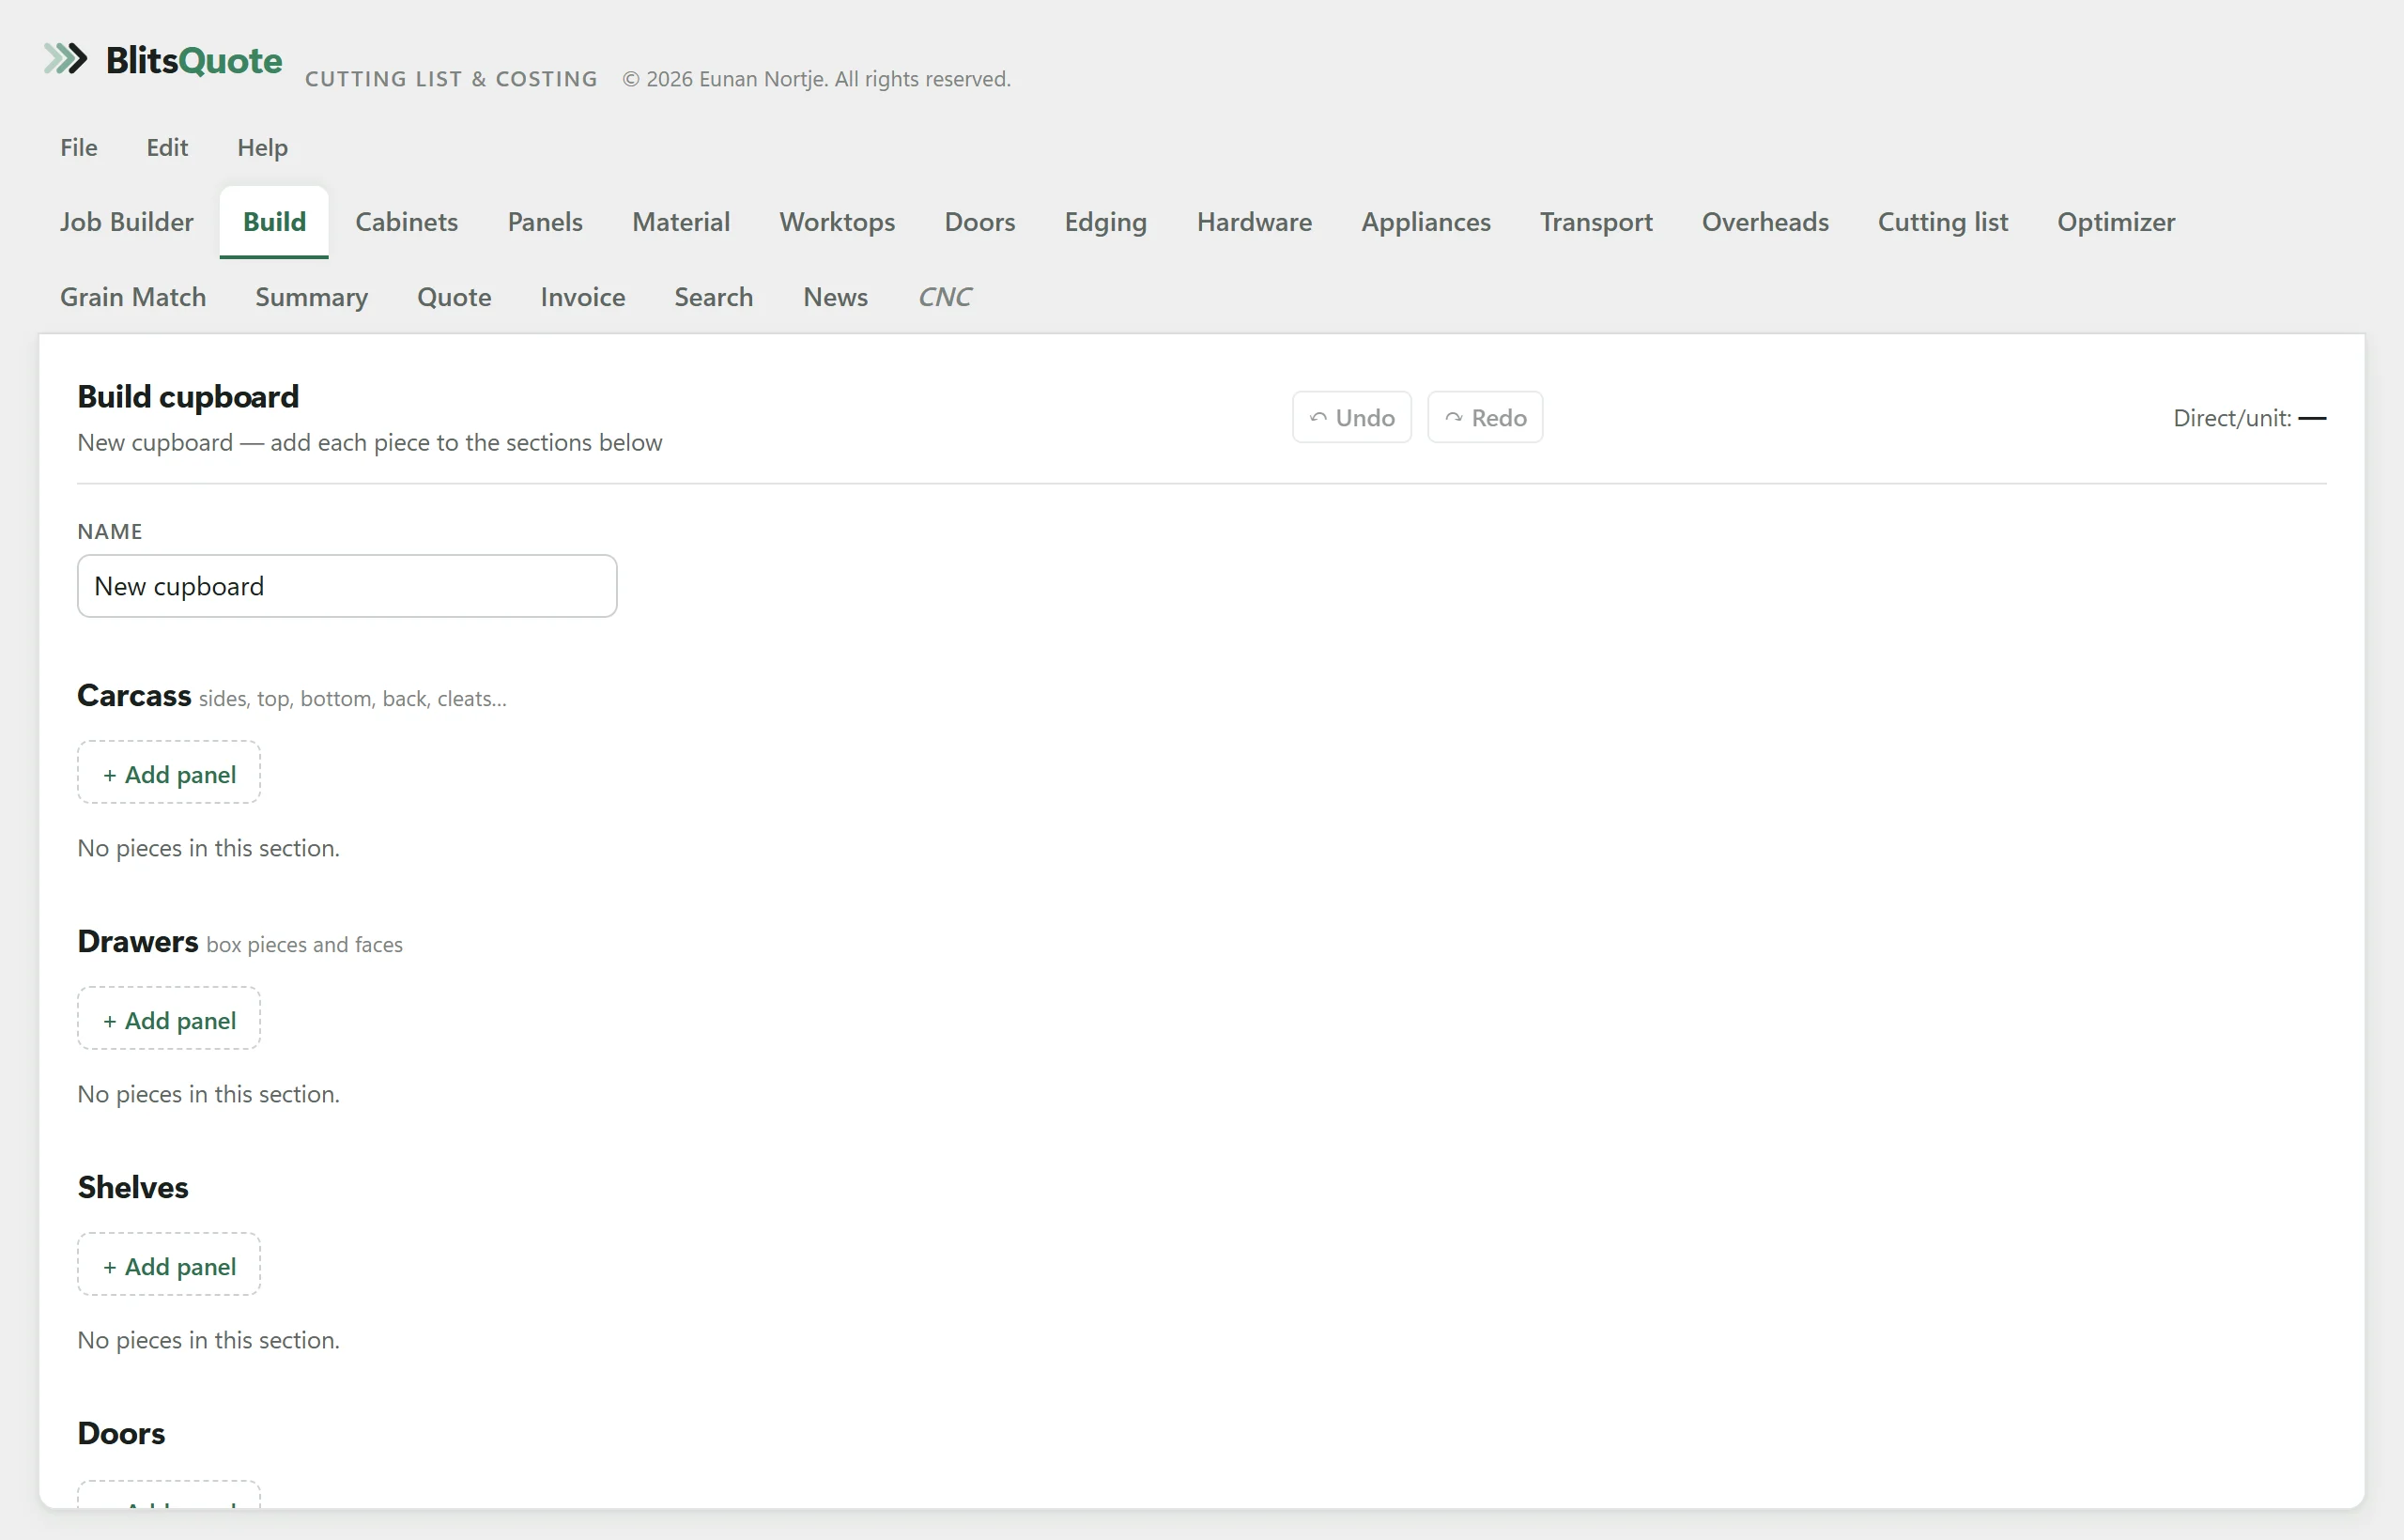Click the Build cupboard heading
The width and height of the screenshot is (2404, 1540).
point(188,397)
